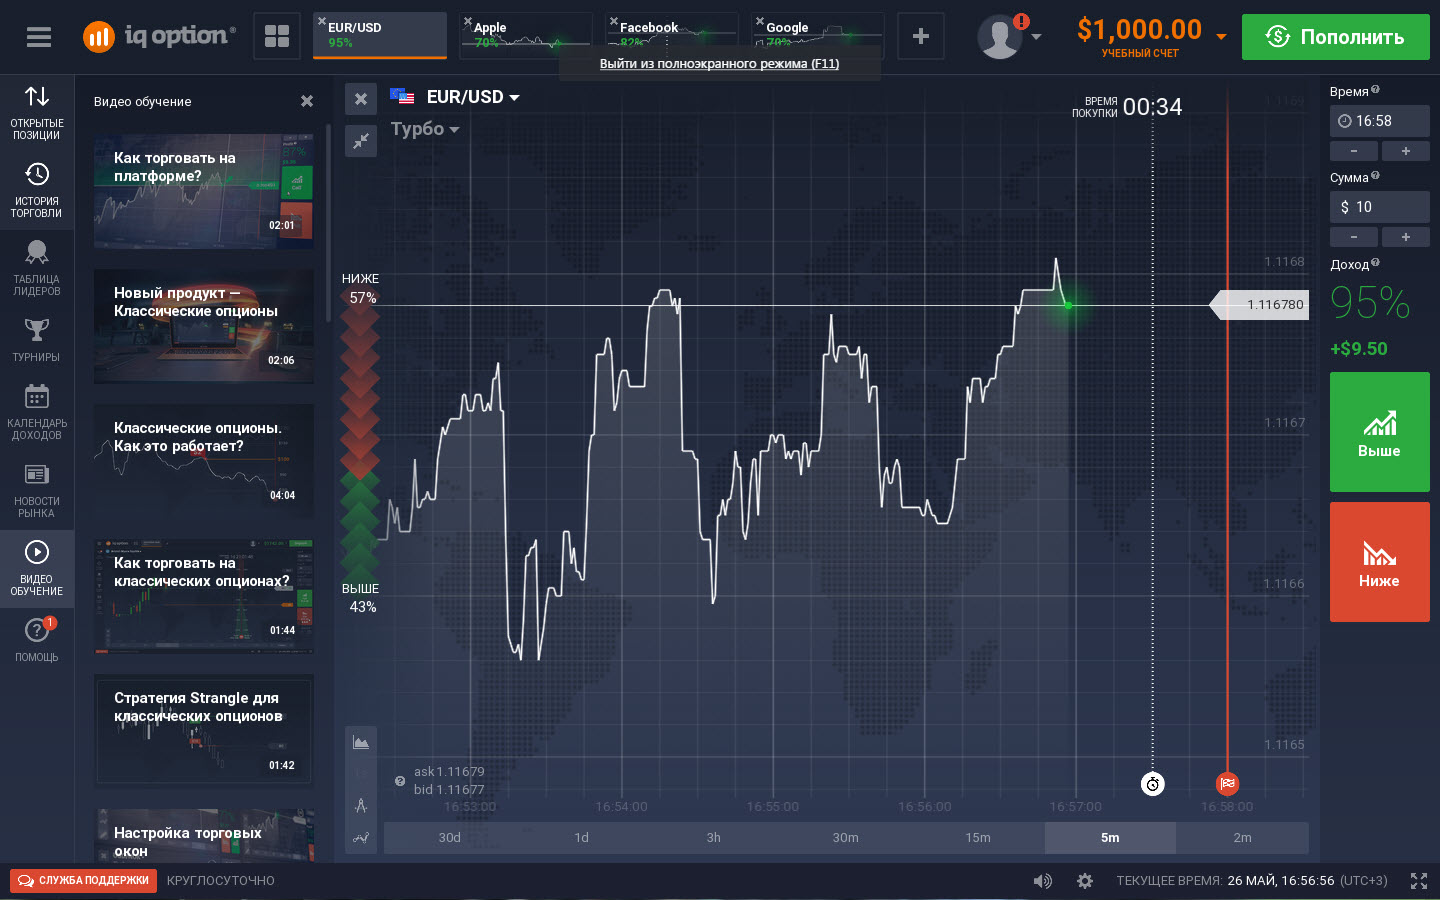The height and width of the screenshot is (900, 1440).
Task: Play video 'Новый продукт – Классические опционы'
Action: 204,326
